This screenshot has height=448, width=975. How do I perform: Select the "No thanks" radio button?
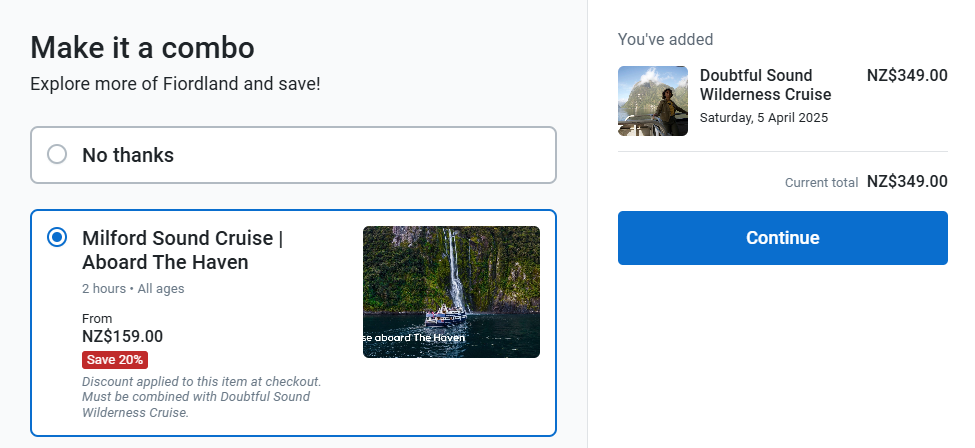pyautogui.click(x=57, y=155)
